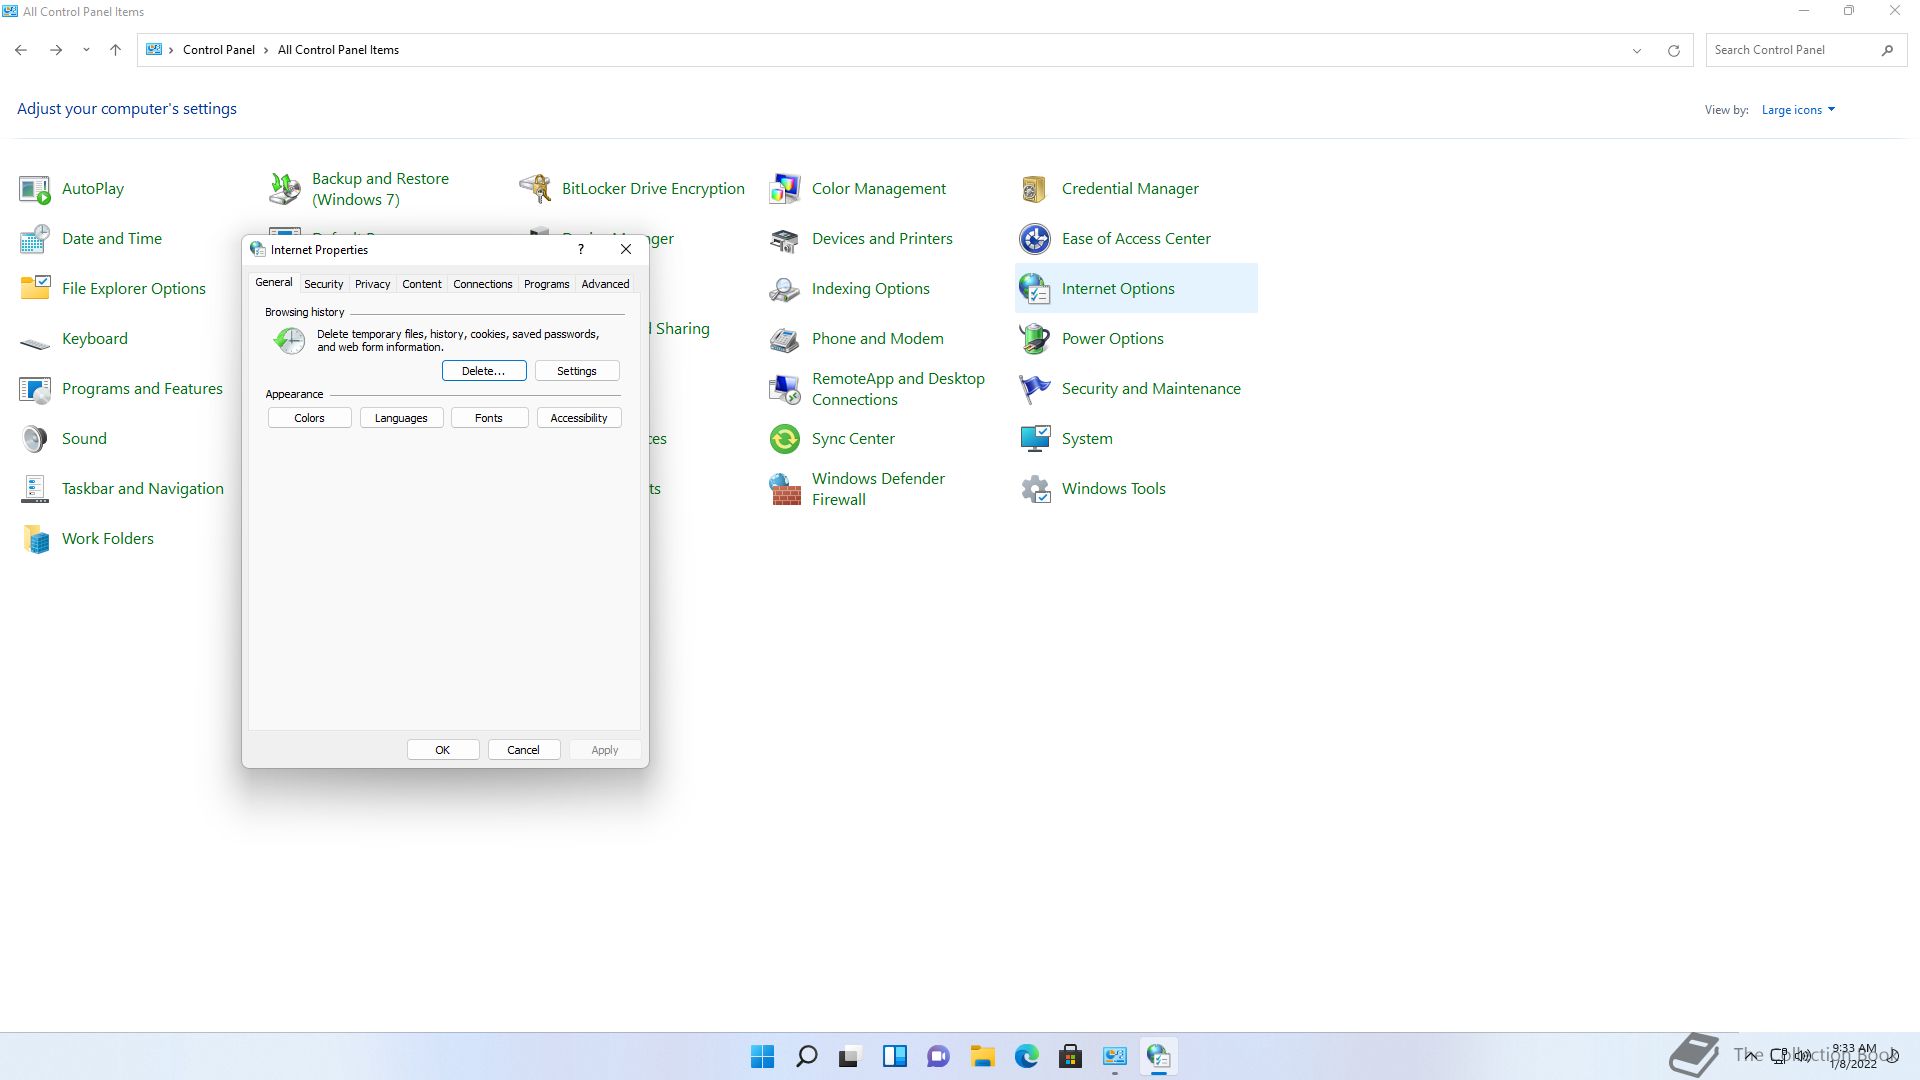Open Taskbar and Navigation icon

click(35, 489)
